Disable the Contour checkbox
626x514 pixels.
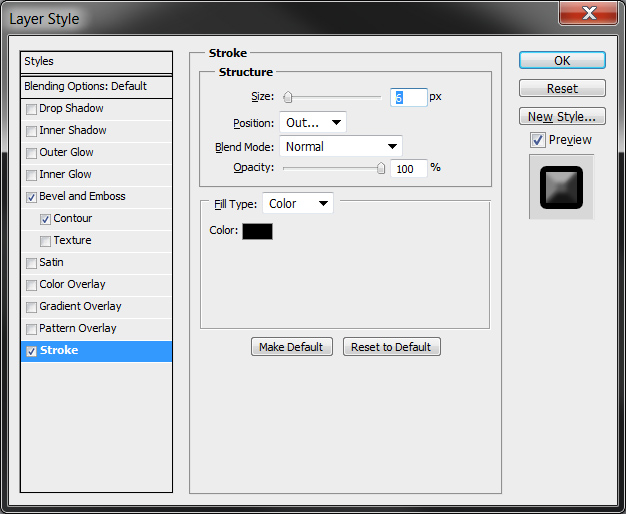46,219
